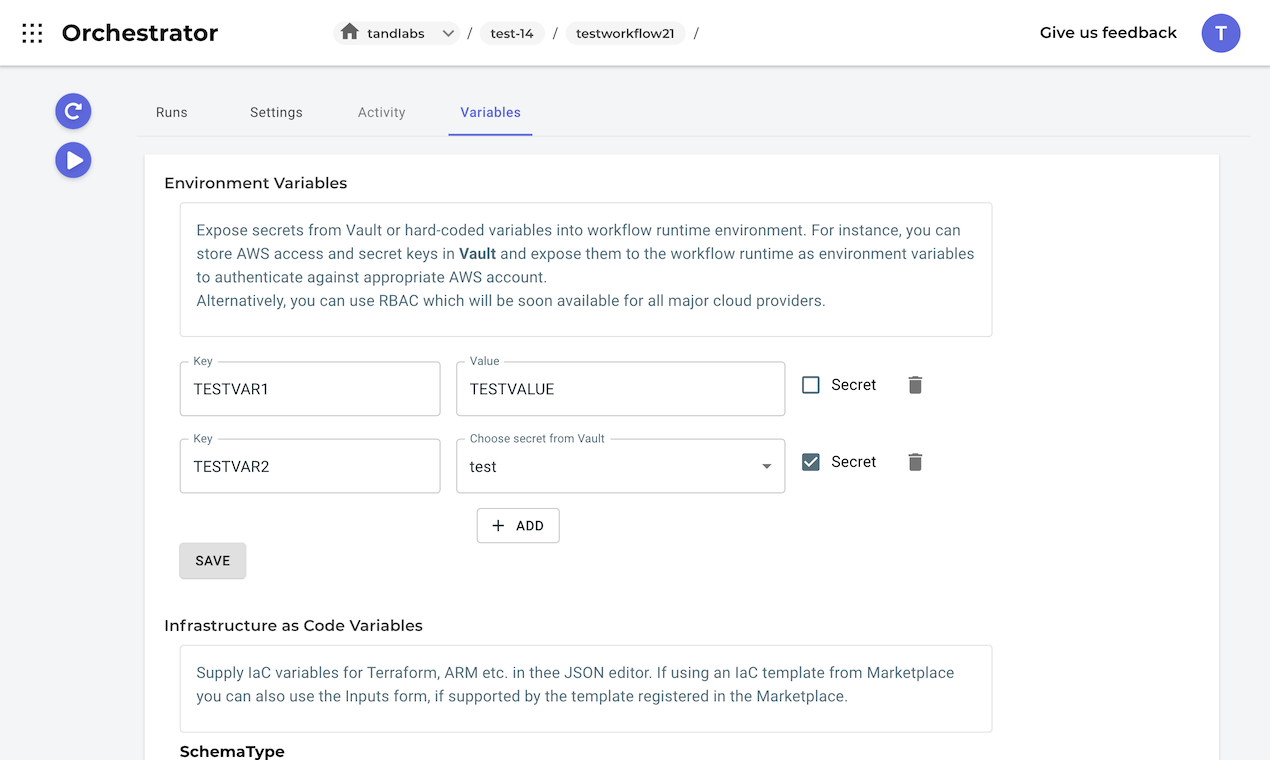Delete the TESTVAR1 variable row
This screenshot has height=760, width=1270.
point(915,385)
